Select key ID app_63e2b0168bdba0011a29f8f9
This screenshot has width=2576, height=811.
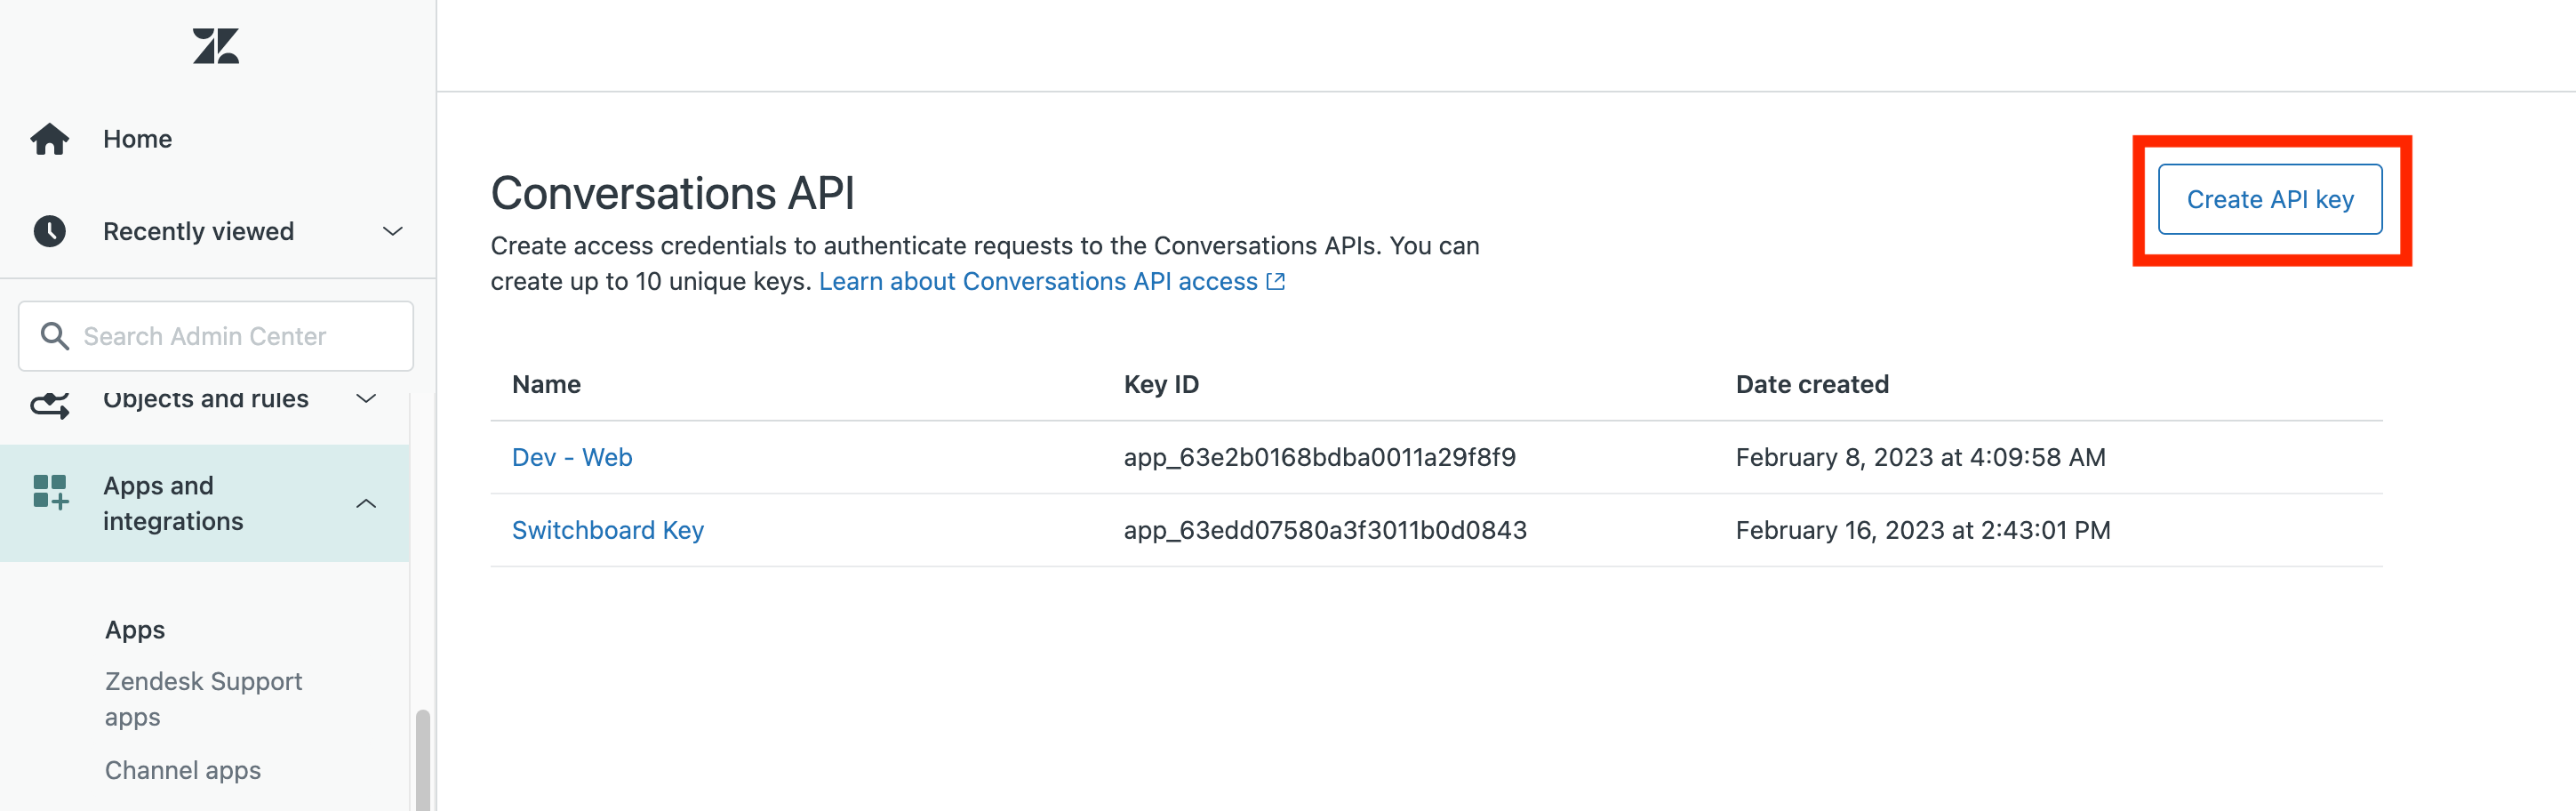pyautogui.click(x=1320, y=457)
